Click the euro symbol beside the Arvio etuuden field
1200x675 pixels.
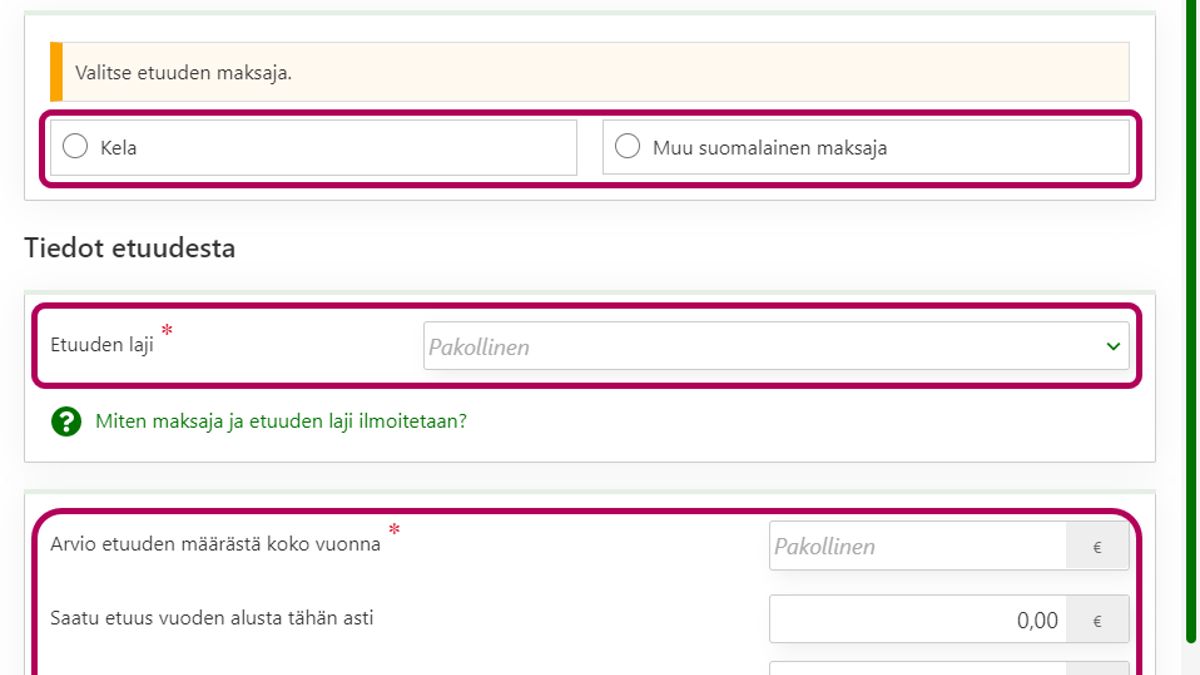[1097, 547]
